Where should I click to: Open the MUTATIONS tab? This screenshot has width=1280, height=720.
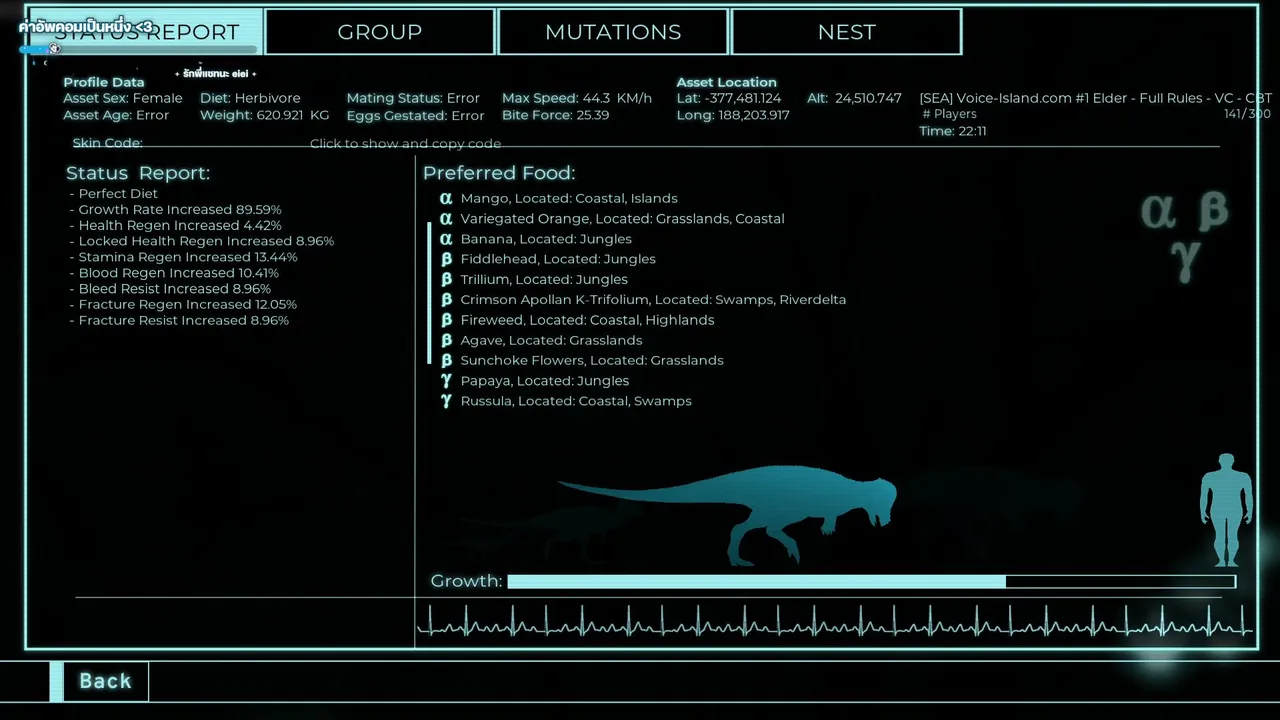click(613, 32)
